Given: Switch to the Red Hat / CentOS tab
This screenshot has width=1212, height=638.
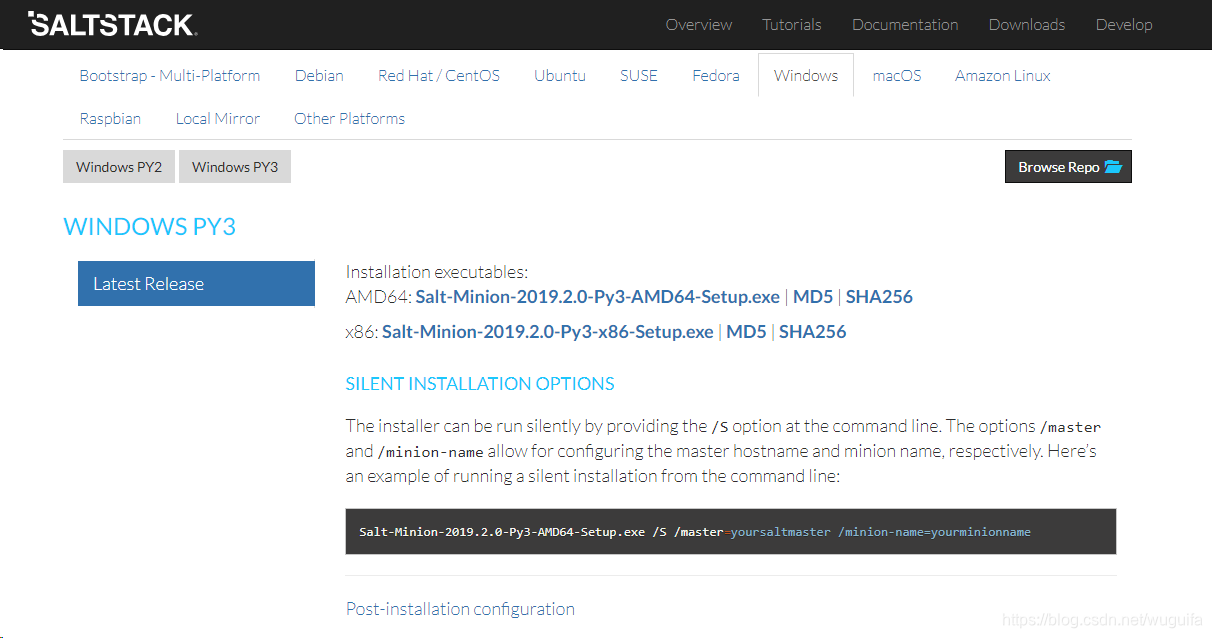Looking at the screenshot, I should point(439,75).
